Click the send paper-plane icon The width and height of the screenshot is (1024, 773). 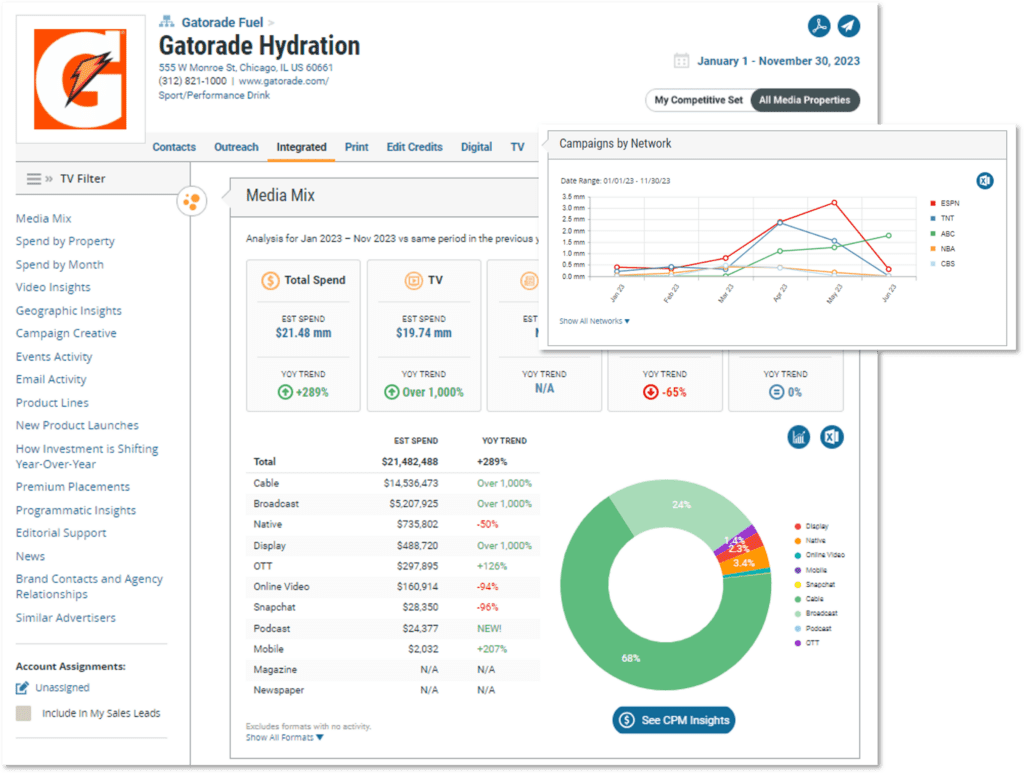pos(848,26)
